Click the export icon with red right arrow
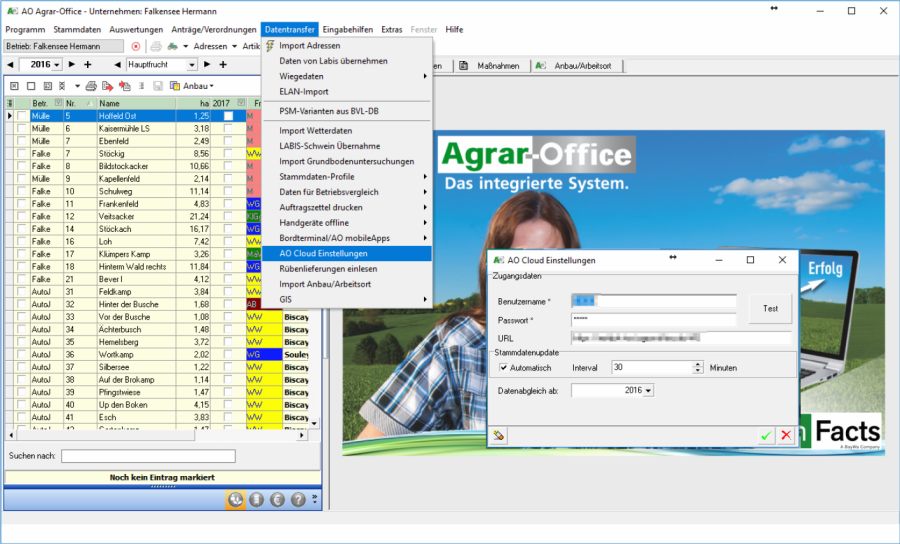 coord(107,86)
